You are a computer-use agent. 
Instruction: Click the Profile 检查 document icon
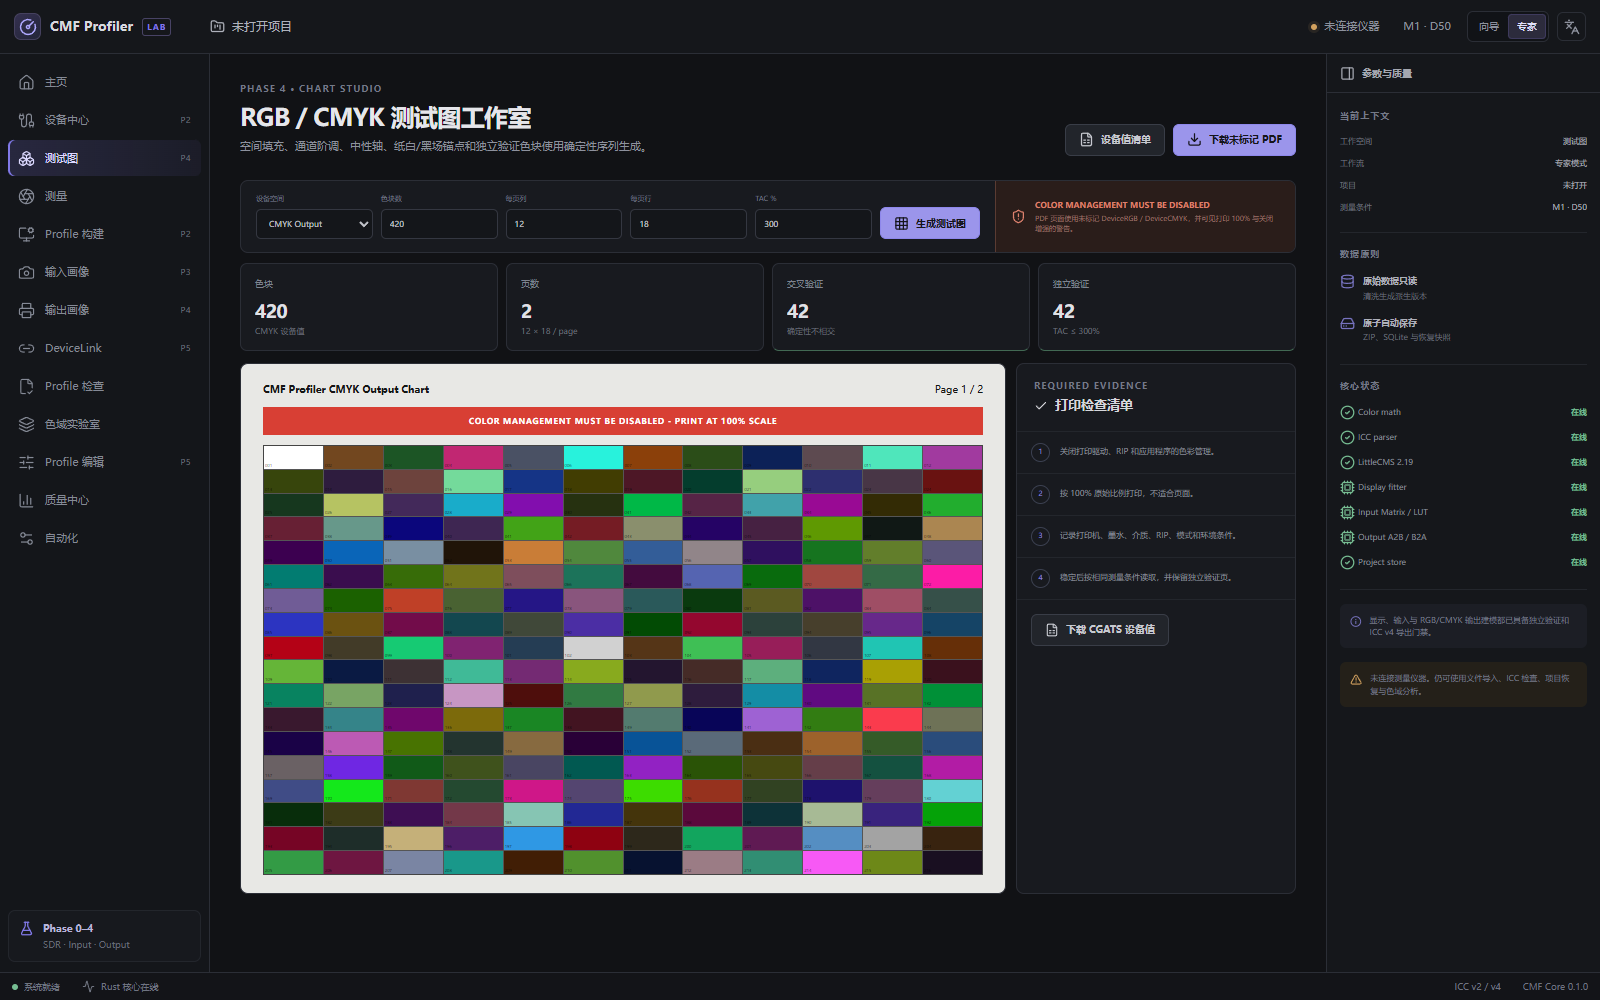coord(27,386)
